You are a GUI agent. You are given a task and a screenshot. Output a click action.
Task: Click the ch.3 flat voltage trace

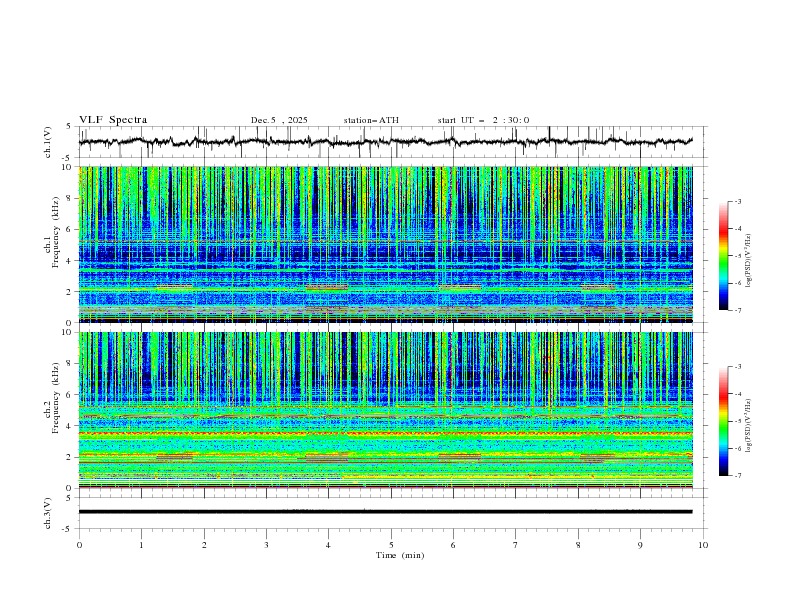[x=385, y=512]
